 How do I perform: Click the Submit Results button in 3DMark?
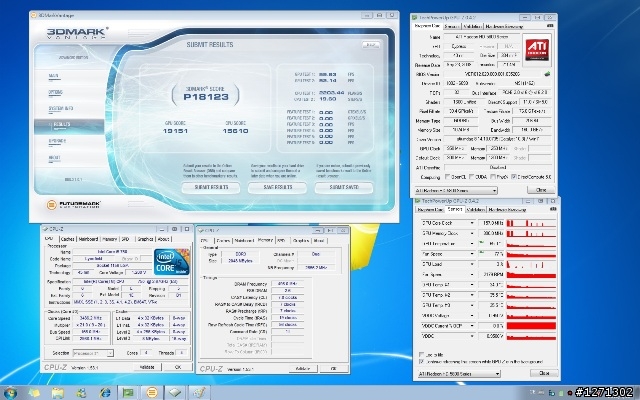coord(211,187)
